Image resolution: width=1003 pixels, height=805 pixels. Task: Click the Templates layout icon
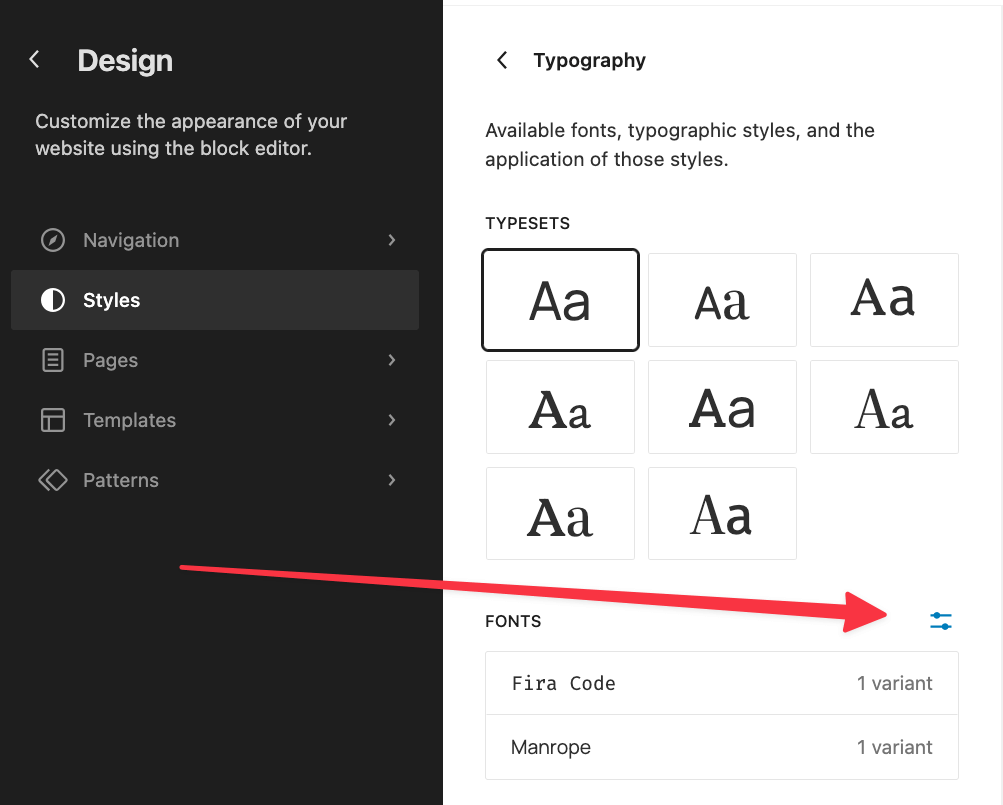(x=52, y=420)
